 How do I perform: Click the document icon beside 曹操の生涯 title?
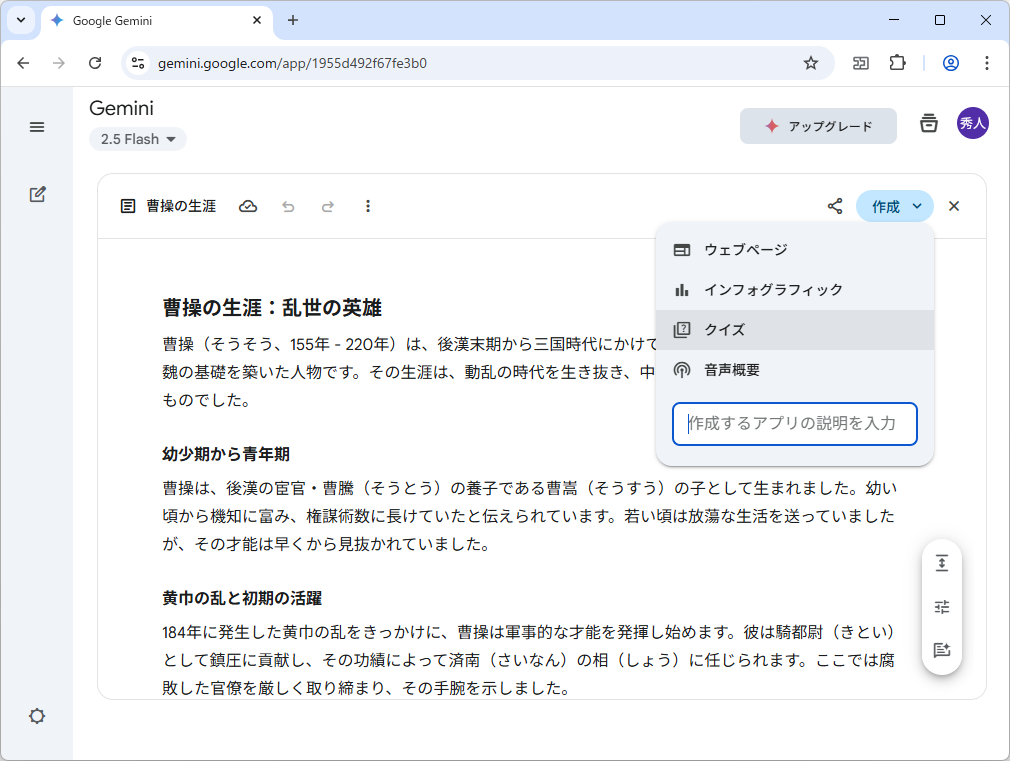pyautogui.click(x=126, y=206)
